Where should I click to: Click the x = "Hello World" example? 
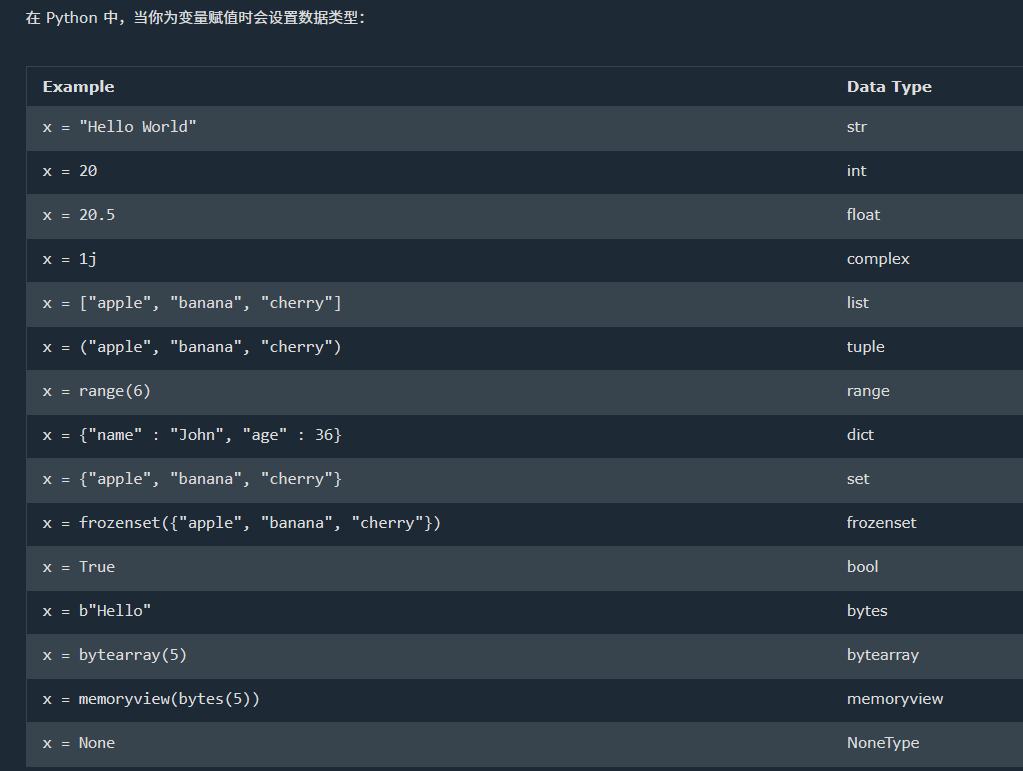coord(120,127)
